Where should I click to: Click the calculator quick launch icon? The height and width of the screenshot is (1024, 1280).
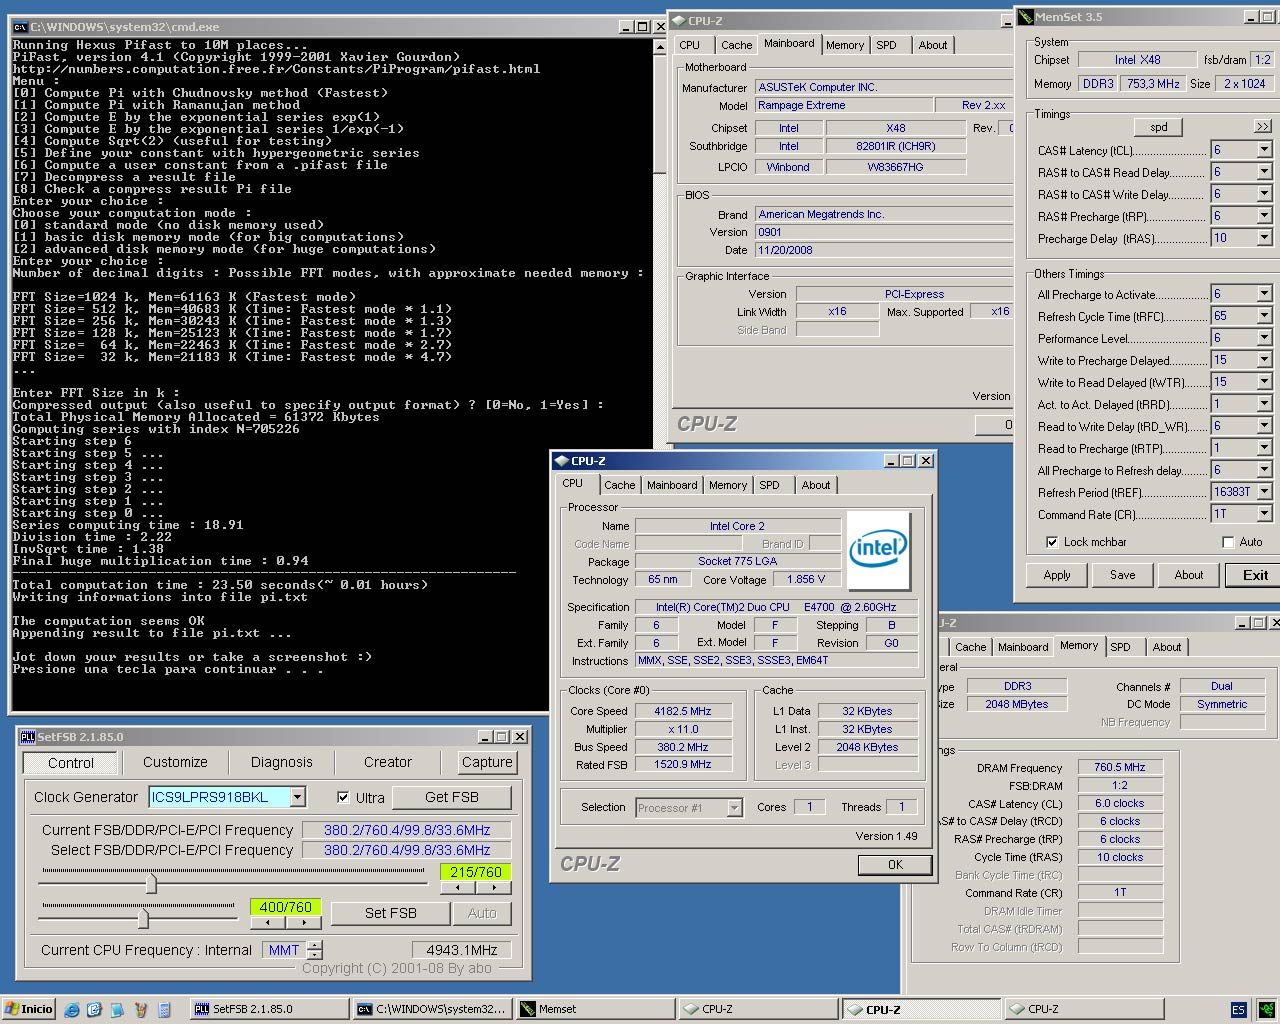click(165, 1009)
